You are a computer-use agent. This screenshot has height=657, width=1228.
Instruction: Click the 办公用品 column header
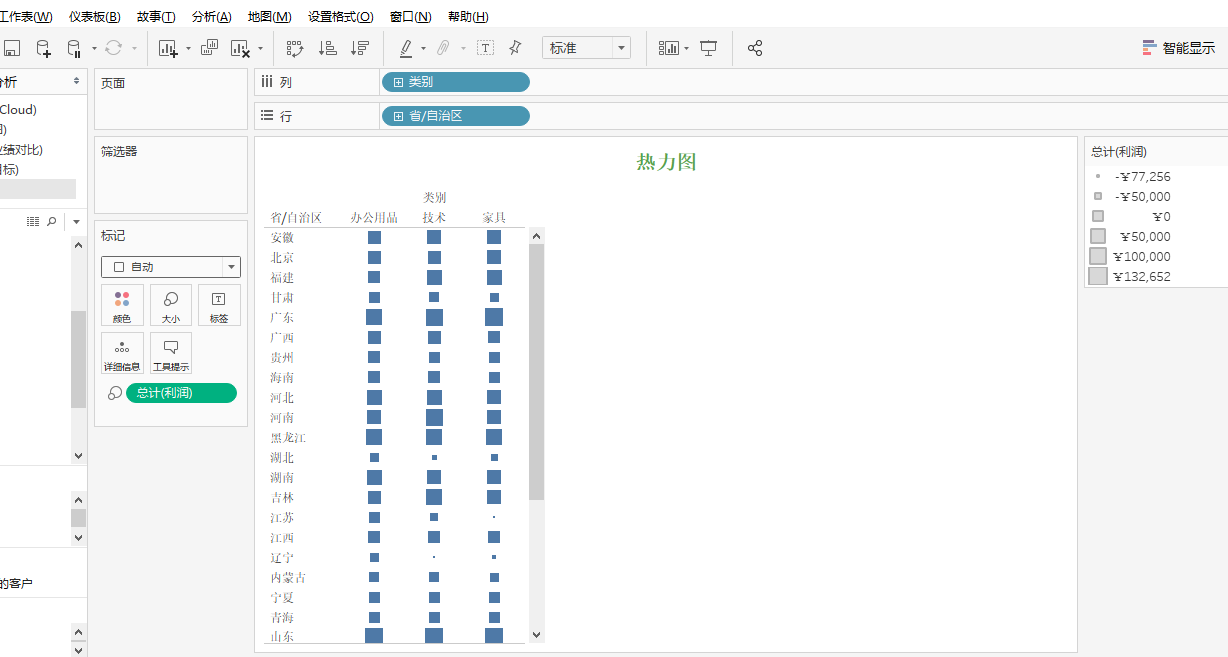tap(374, 217)
